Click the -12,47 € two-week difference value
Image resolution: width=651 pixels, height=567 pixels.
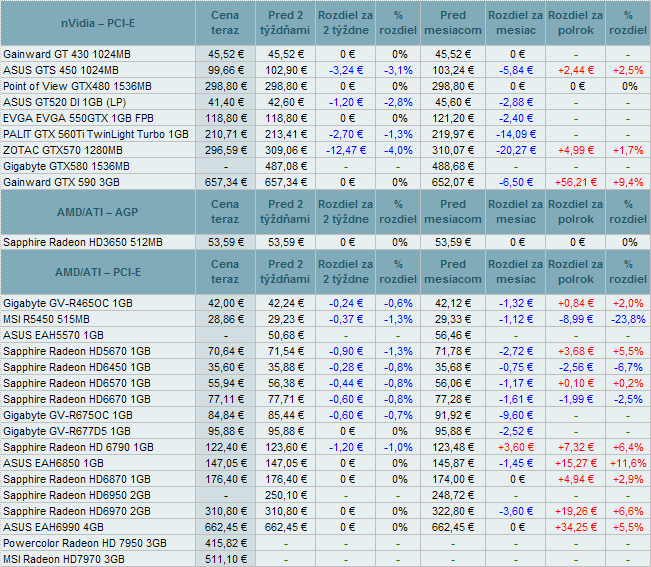coord(346,150)
